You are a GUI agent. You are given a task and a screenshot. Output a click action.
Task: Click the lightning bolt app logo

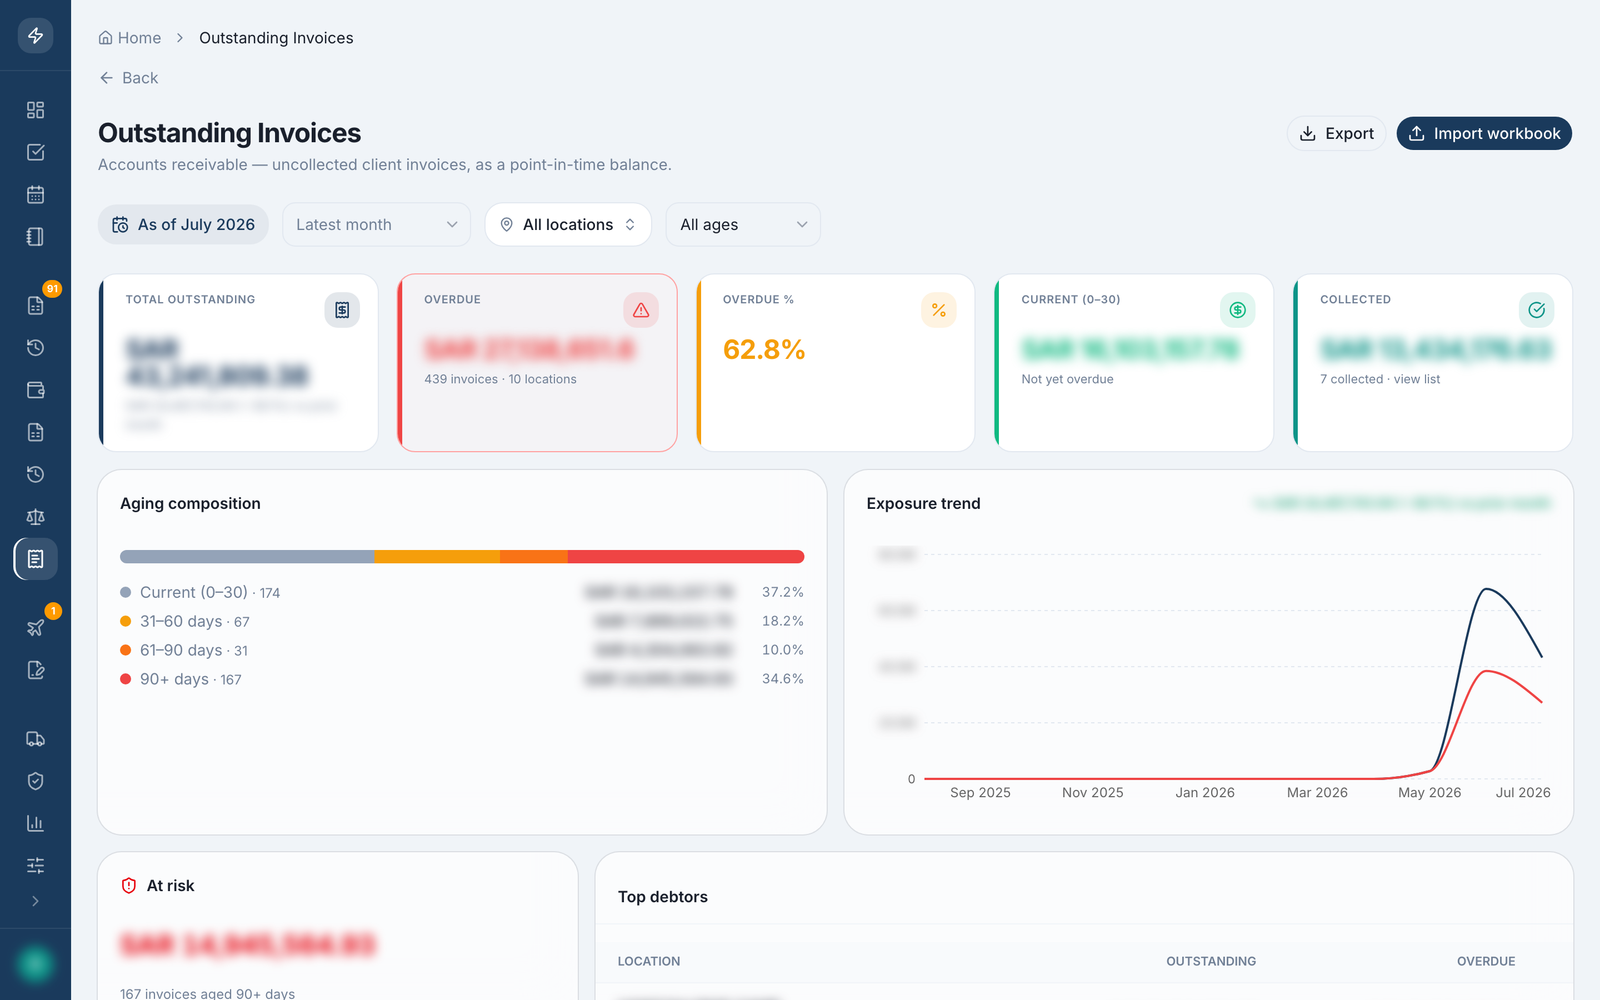pyautogui.click(x=35, y=35)
